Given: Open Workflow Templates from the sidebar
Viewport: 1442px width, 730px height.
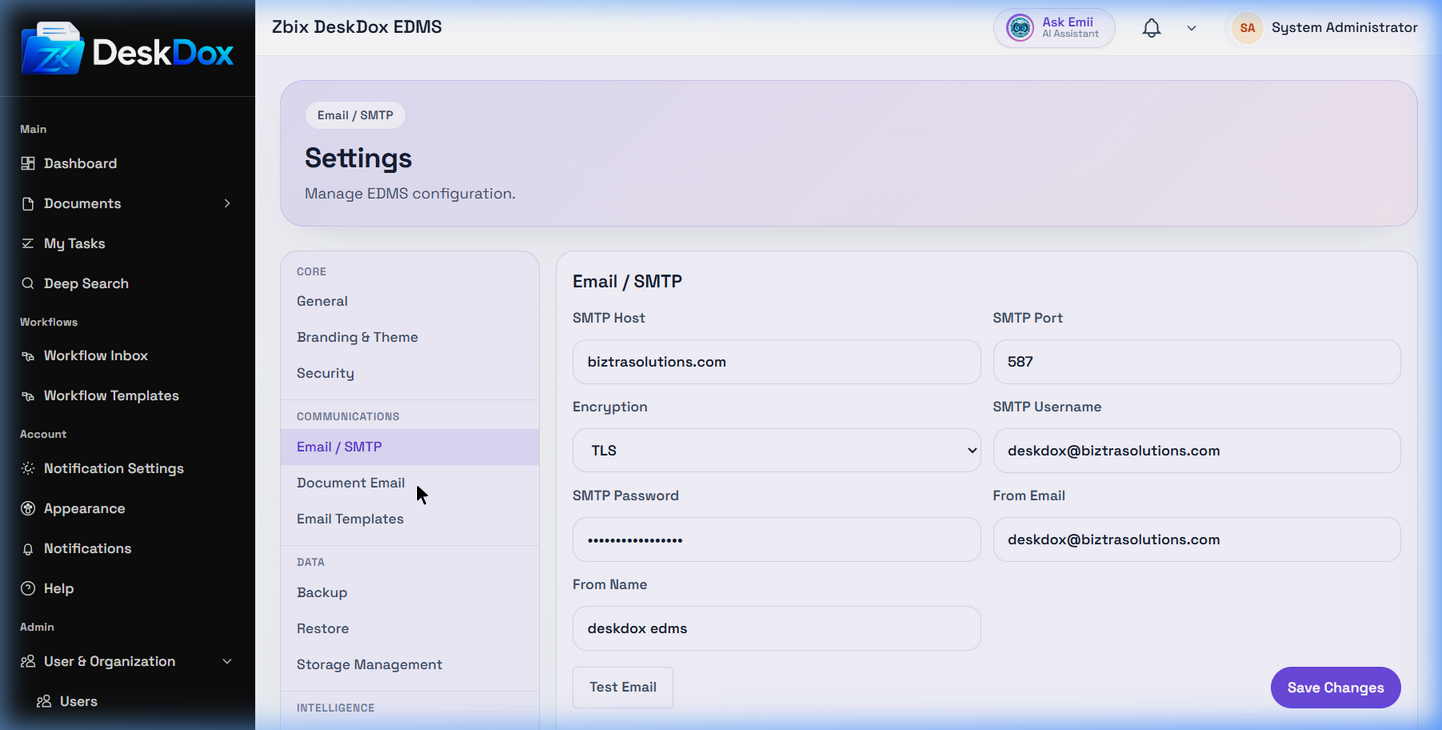Looking at the screenshot, I should pyautogui.click(x=111, y=395).
